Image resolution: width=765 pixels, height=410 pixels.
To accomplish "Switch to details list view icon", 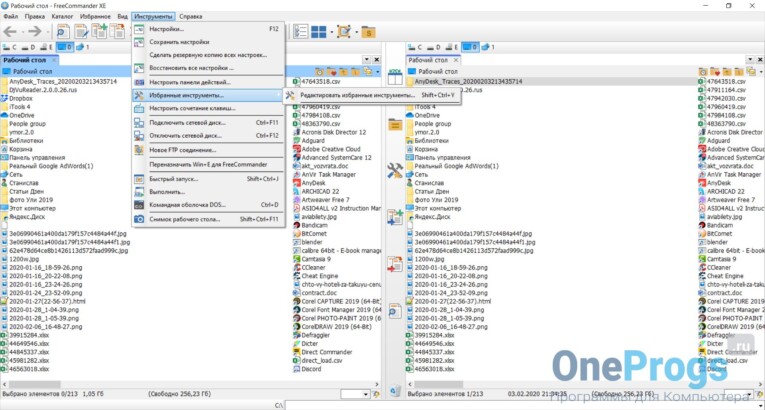I will point(301,32).
